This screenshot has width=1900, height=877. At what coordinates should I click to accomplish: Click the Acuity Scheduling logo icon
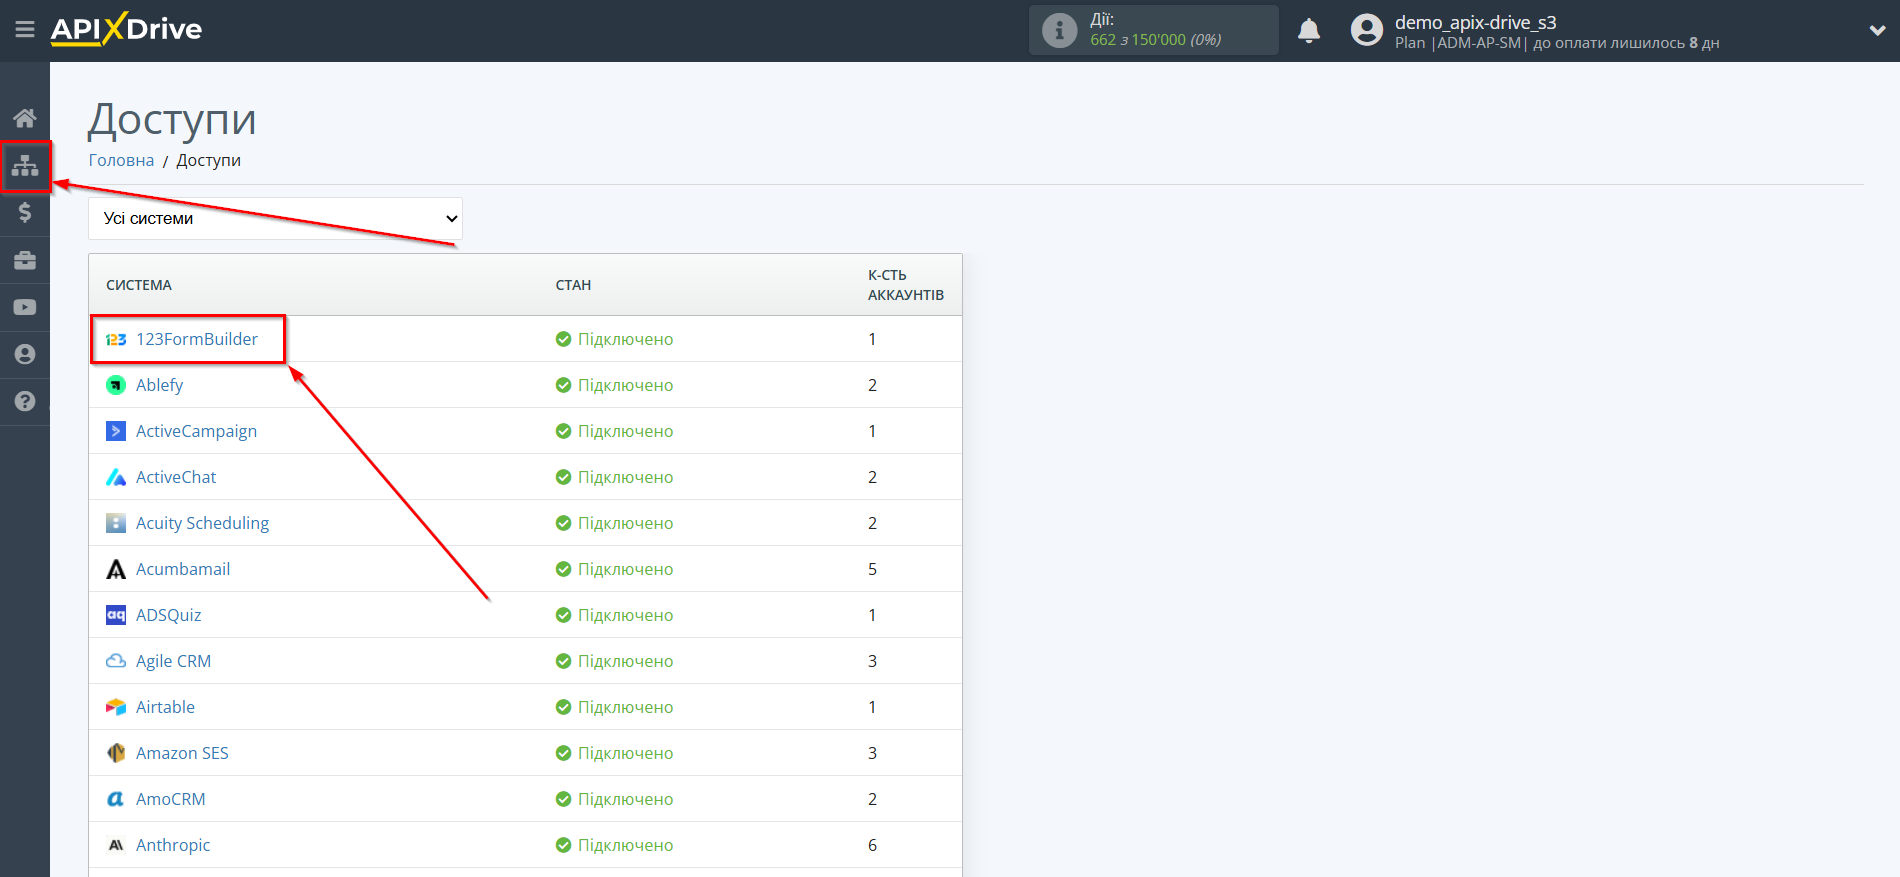116,523
